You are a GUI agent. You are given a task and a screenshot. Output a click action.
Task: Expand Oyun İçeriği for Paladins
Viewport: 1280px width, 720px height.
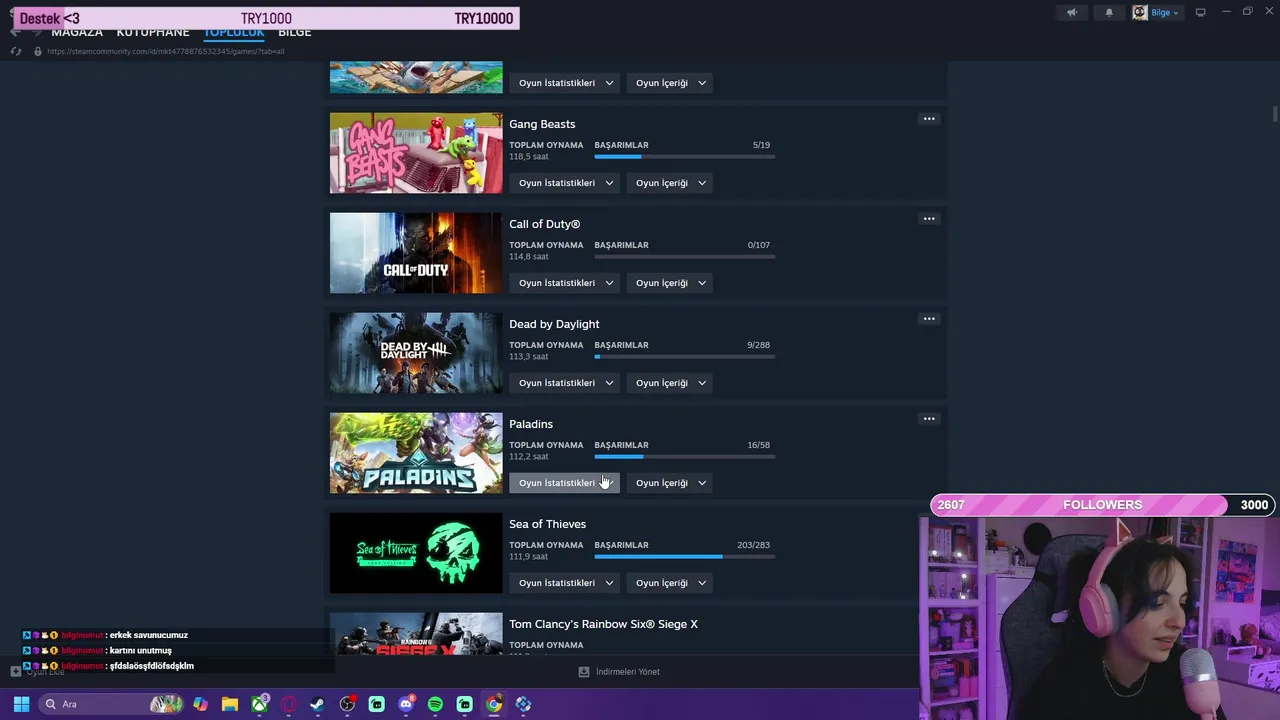tap(670, 483)
